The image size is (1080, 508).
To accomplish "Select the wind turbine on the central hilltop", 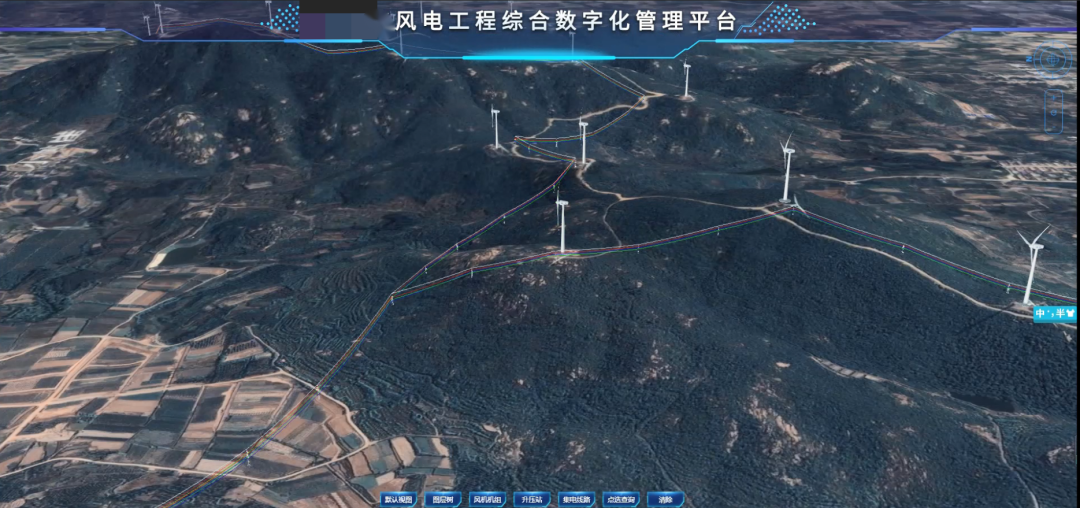I will (x=562, y=225).
